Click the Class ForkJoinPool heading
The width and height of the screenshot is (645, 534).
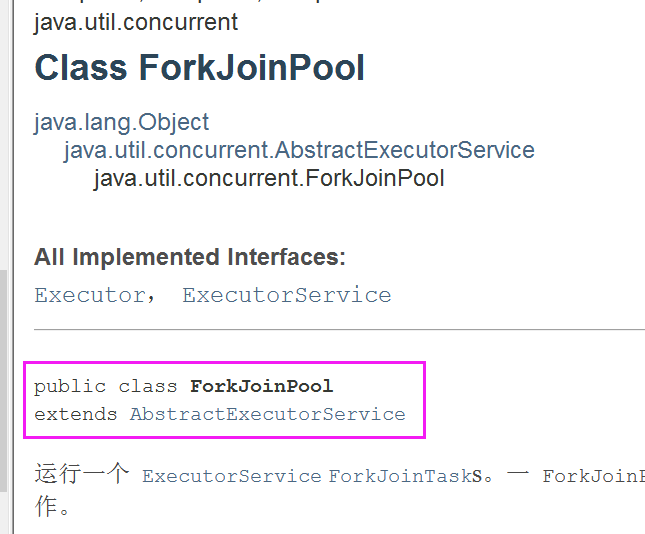199,68
